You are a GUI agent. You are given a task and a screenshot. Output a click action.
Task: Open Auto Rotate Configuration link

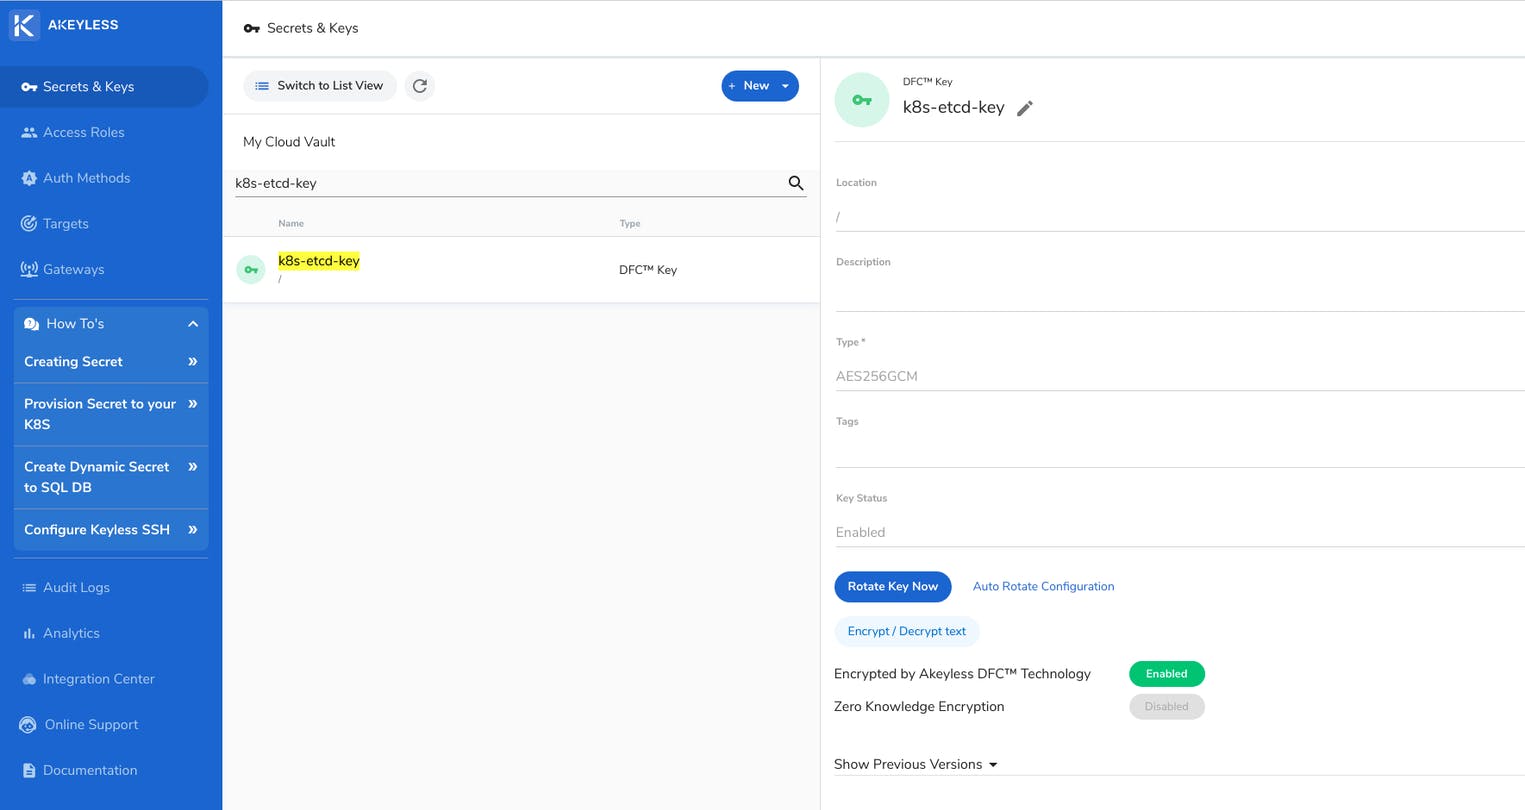(1043, 586)
